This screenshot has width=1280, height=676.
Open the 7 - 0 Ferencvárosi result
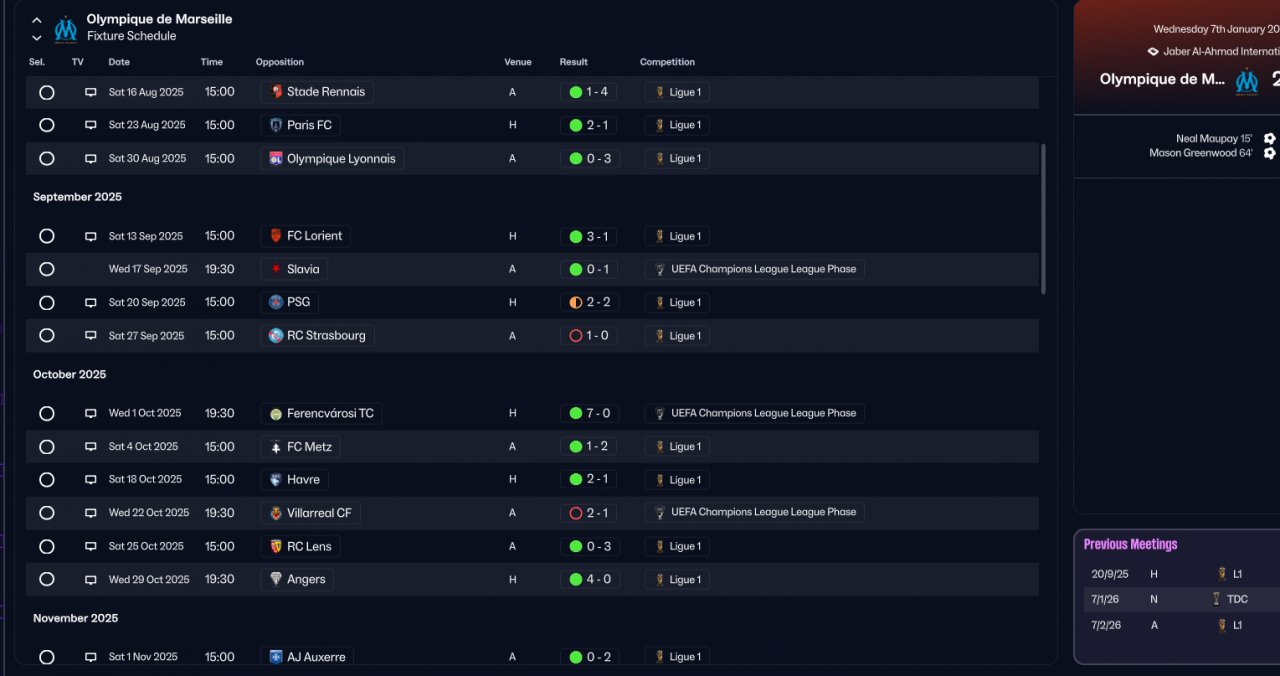click(x=589, y=413)
